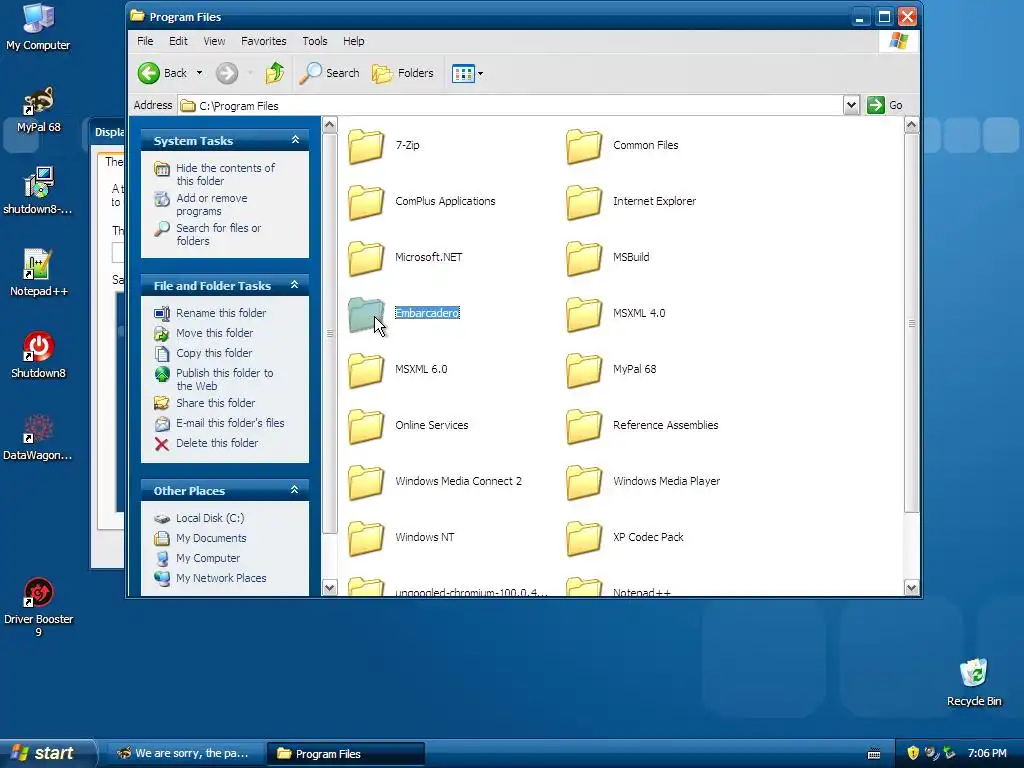Click the Program Files taskbar button
Viewport: 1024px width, 768px height.
(x=345, y=754)
